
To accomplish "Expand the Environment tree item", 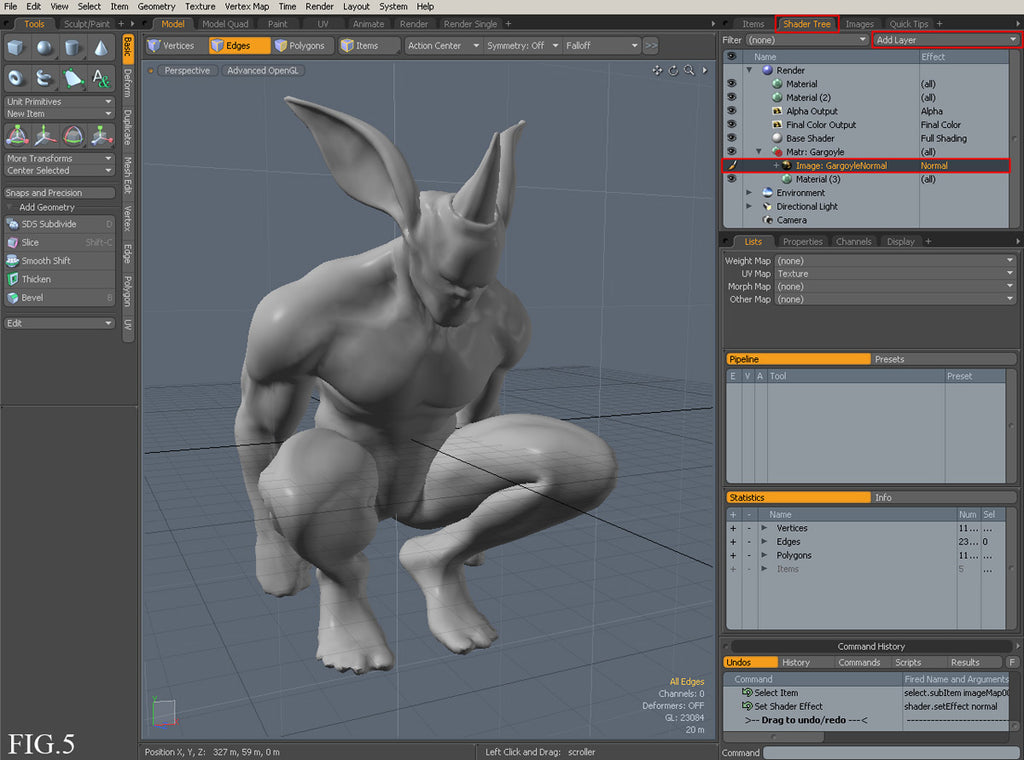I will point(750,193).
